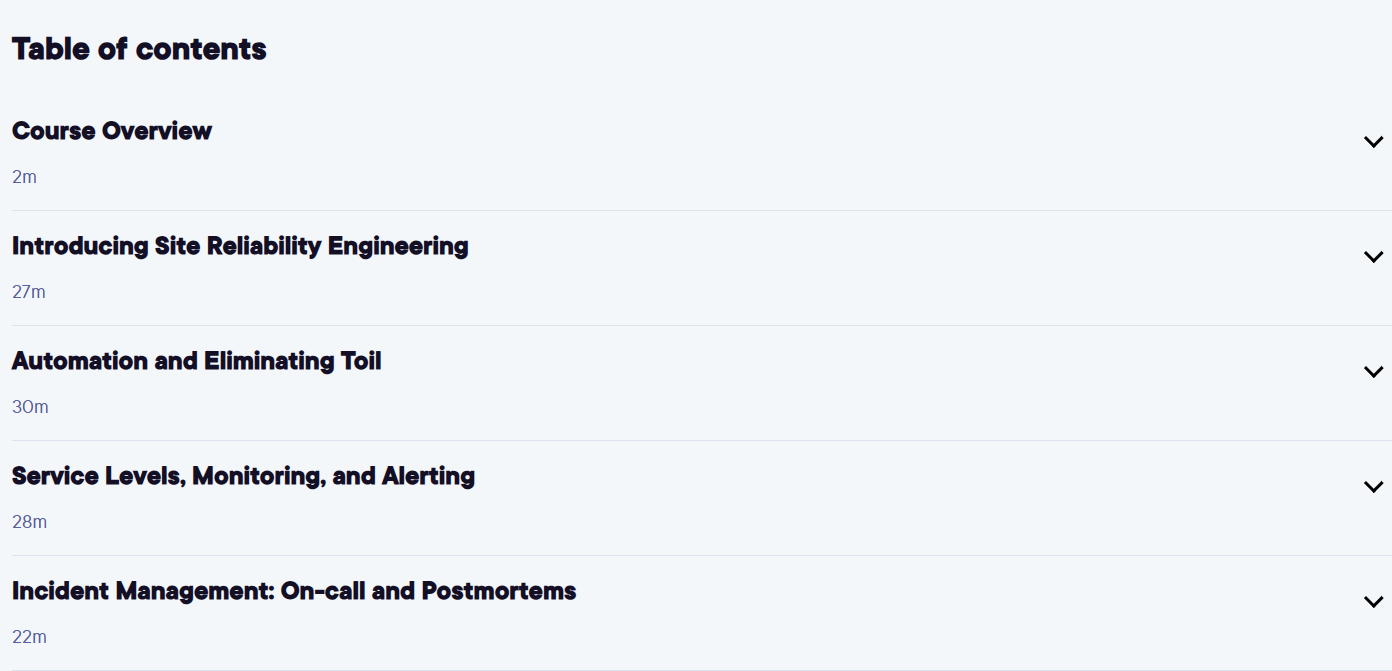The width and height of the screenshot is (1392, 671).
Task: Click the 30m duration label
Action: coord(30,407)
